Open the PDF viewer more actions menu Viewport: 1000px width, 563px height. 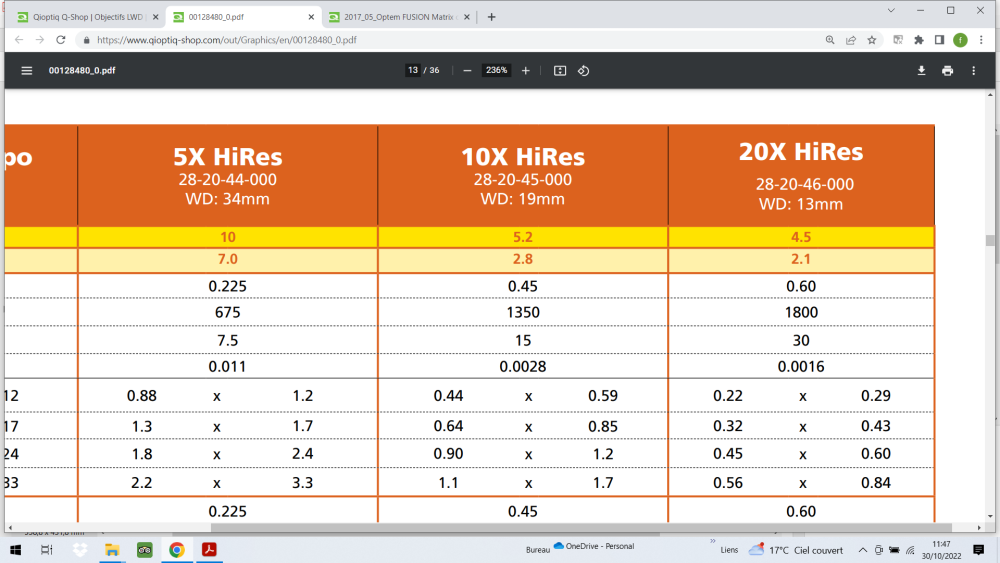click(x=974, y=71)
